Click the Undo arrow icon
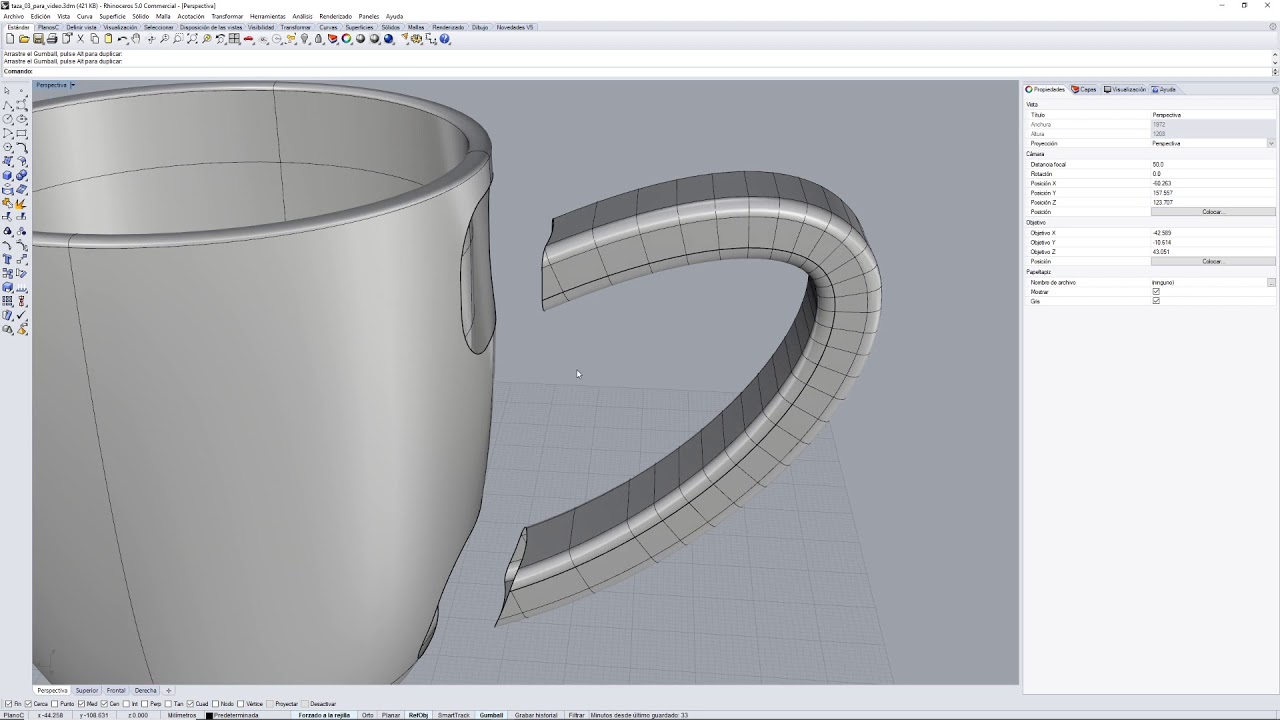1280x720 pixels. pos(122,39)
